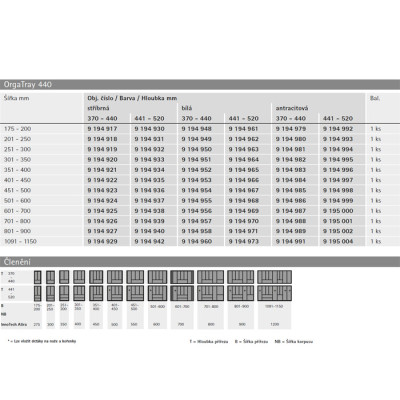
Task: Select width row label 1091 - 1150
Action: click(x=20, y=241)
